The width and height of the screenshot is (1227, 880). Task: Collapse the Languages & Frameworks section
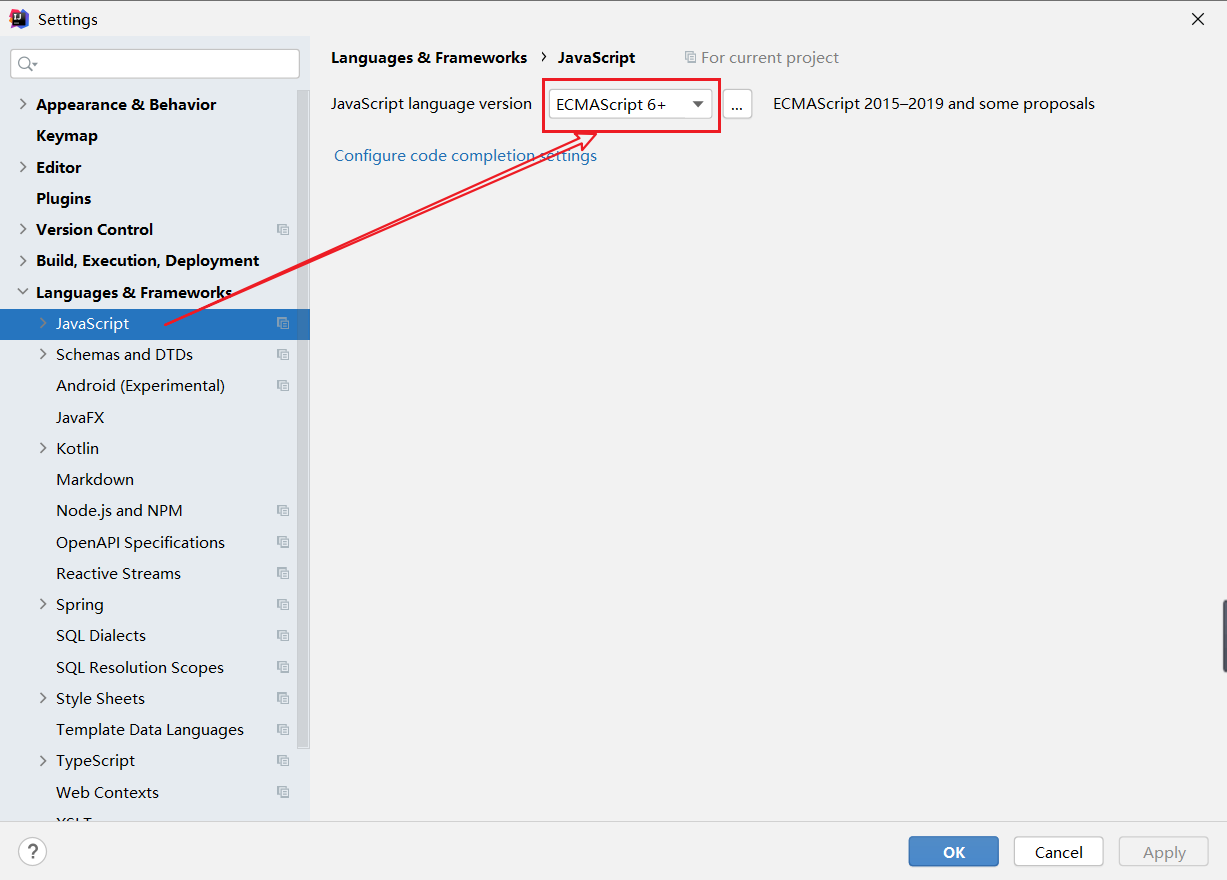(x=23, y=292)
